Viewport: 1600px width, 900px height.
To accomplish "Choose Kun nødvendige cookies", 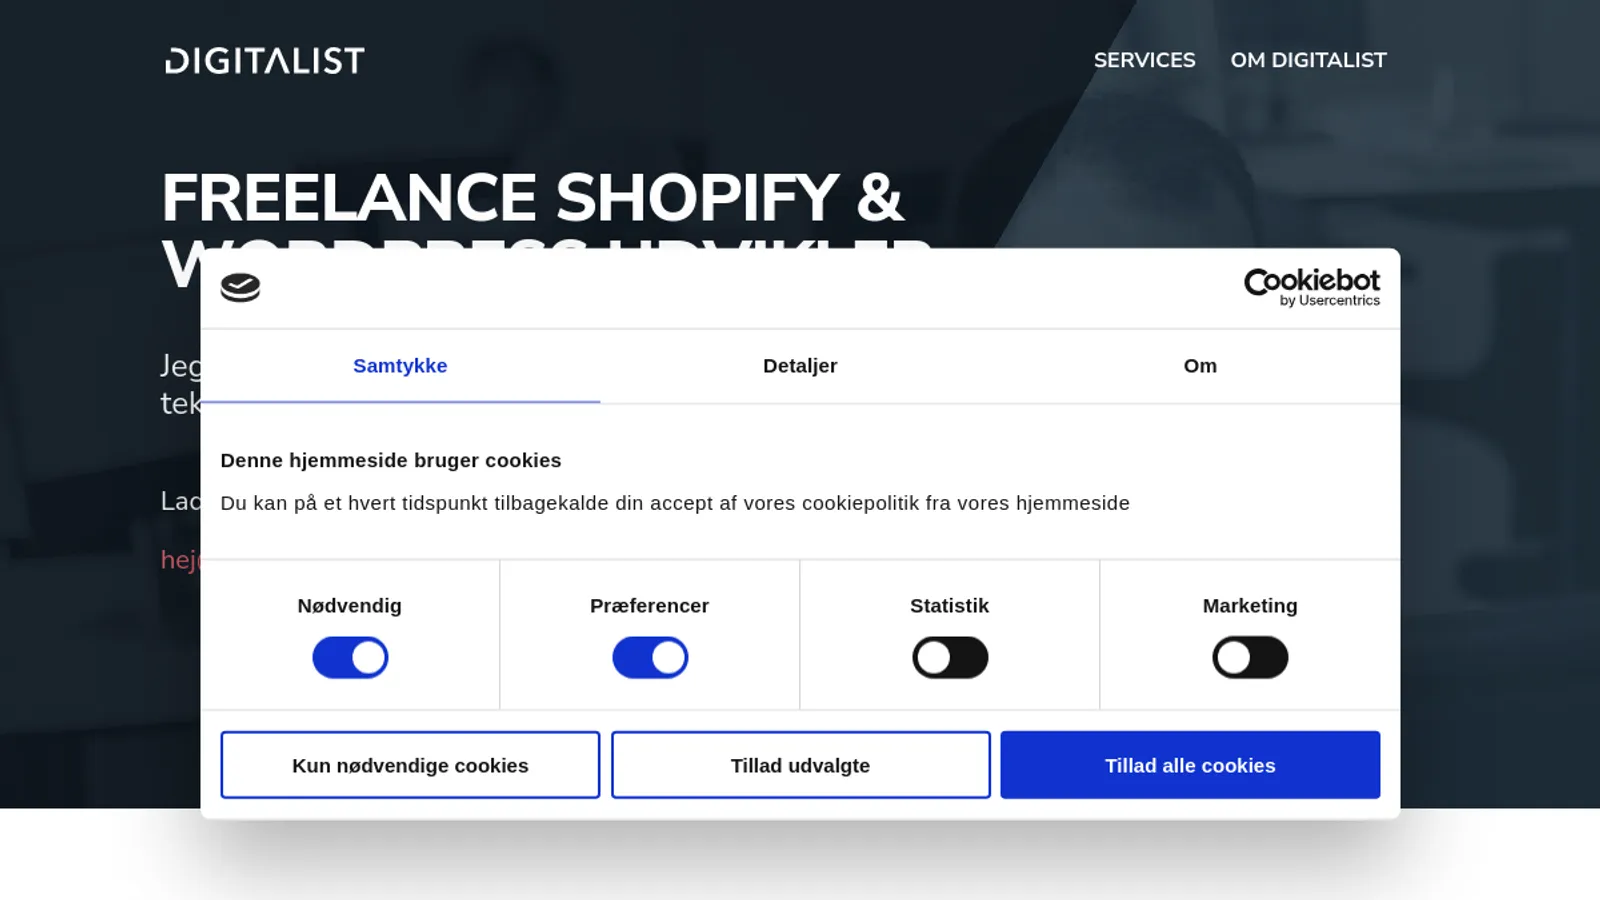I will pyautogui.click(x=410, y=765).
